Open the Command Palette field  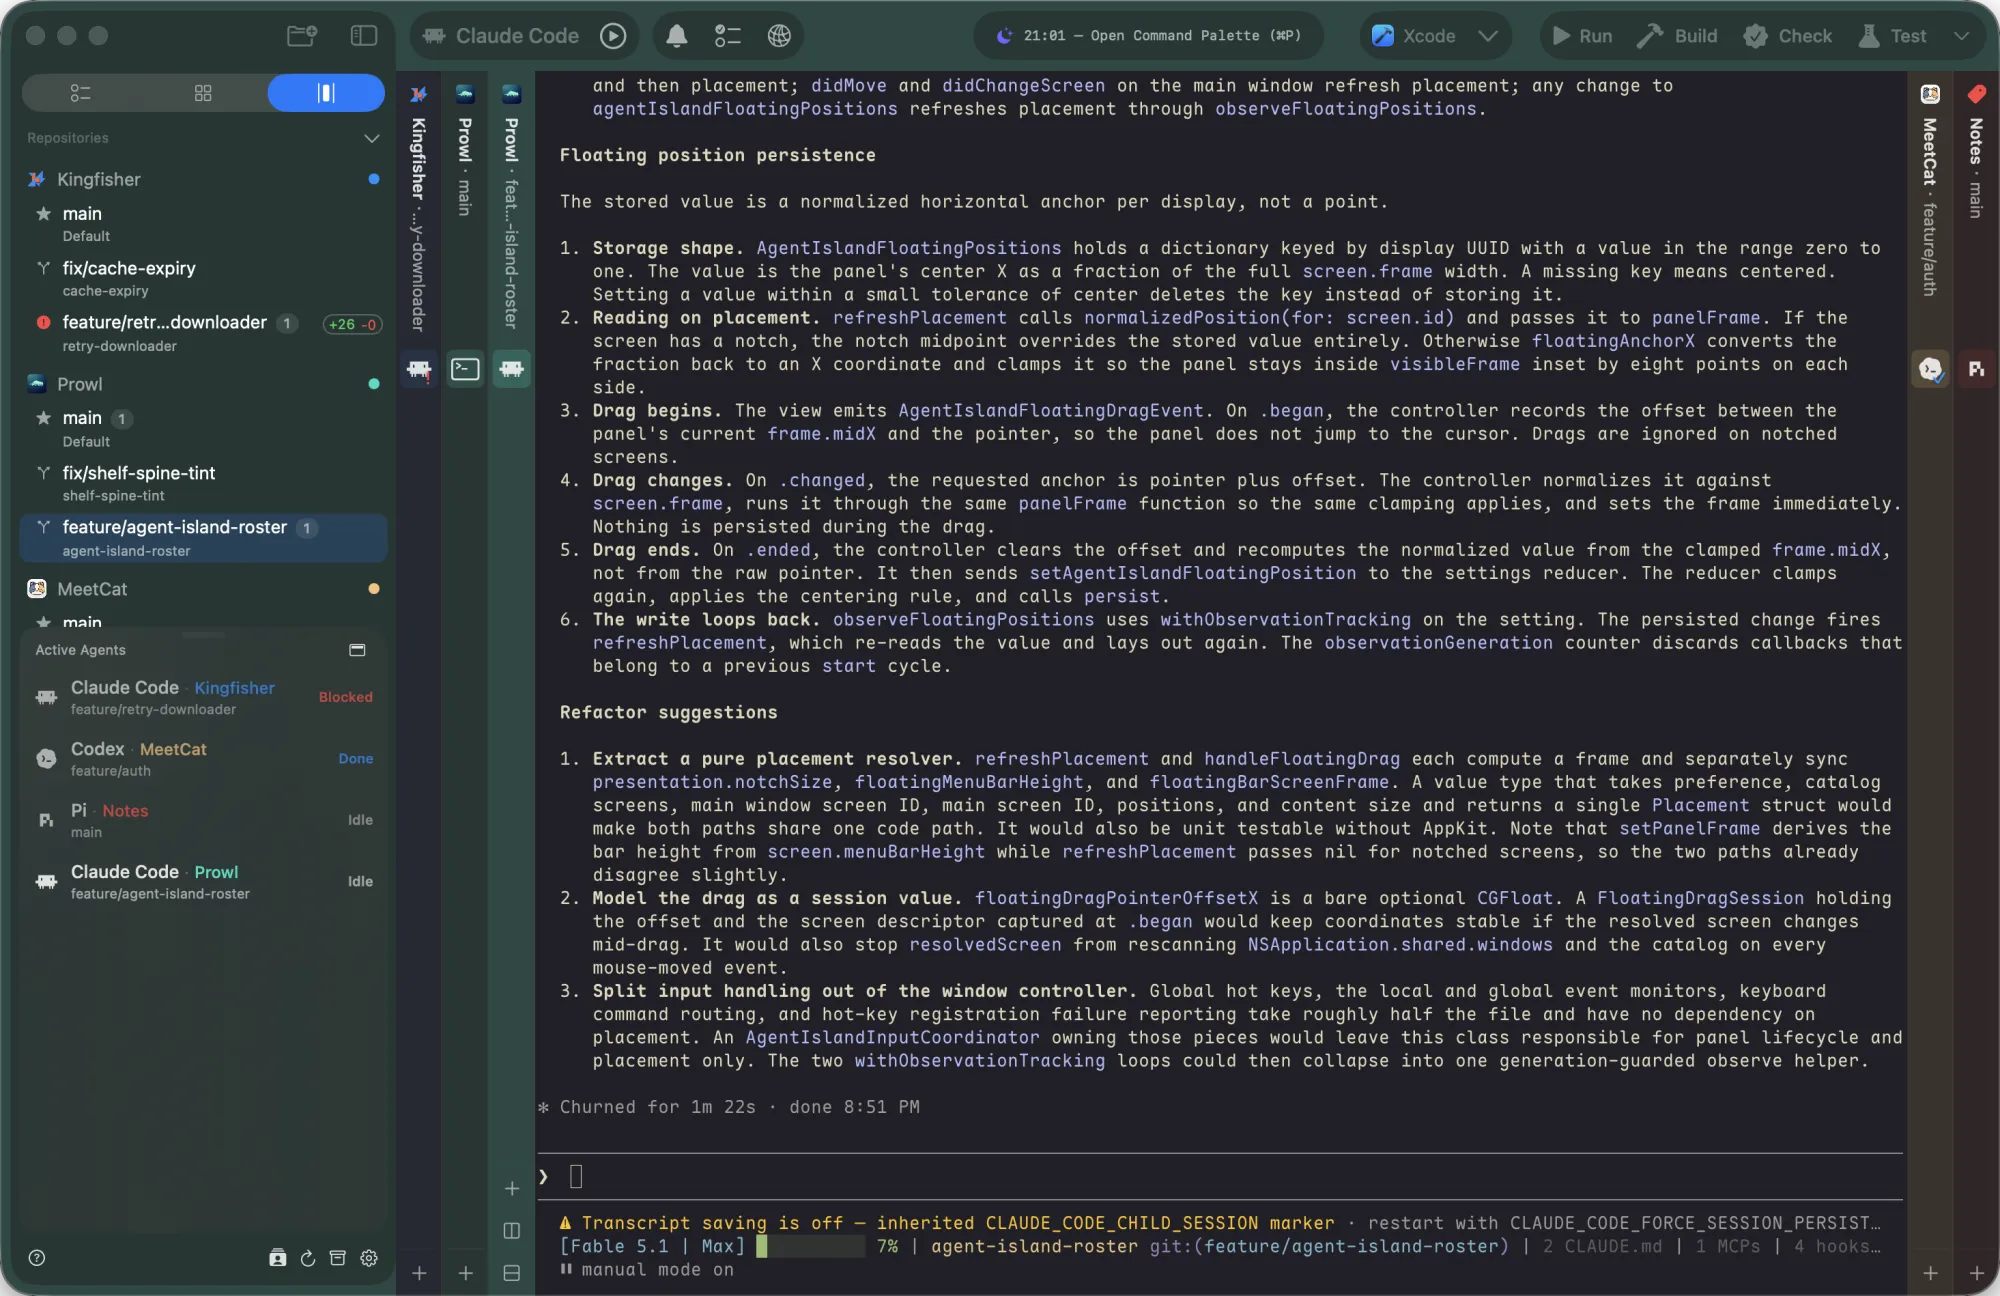[1148, 36]
